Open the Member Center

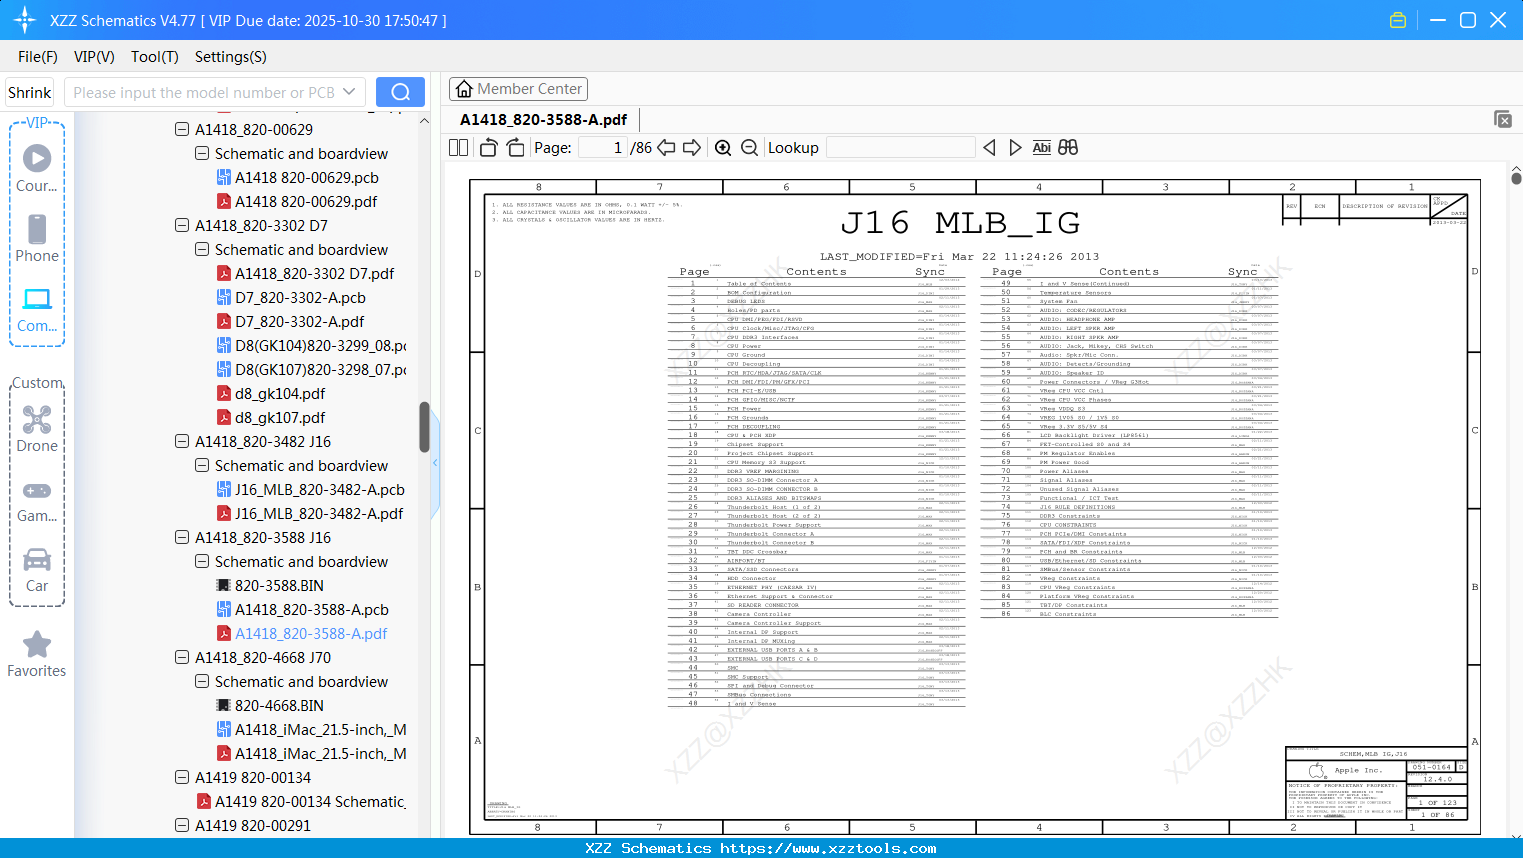pos(518,89)
